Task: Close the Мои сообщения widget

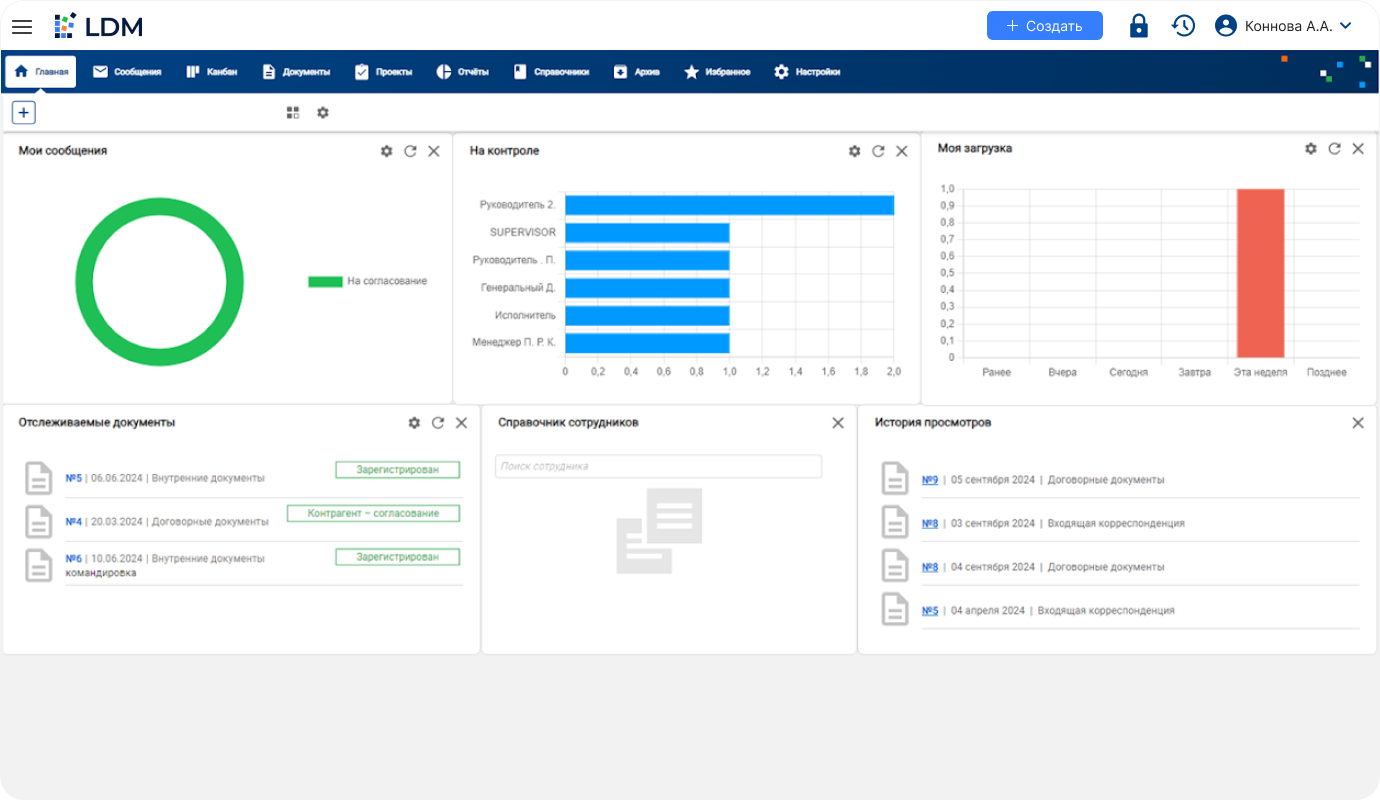Action: 434,151
